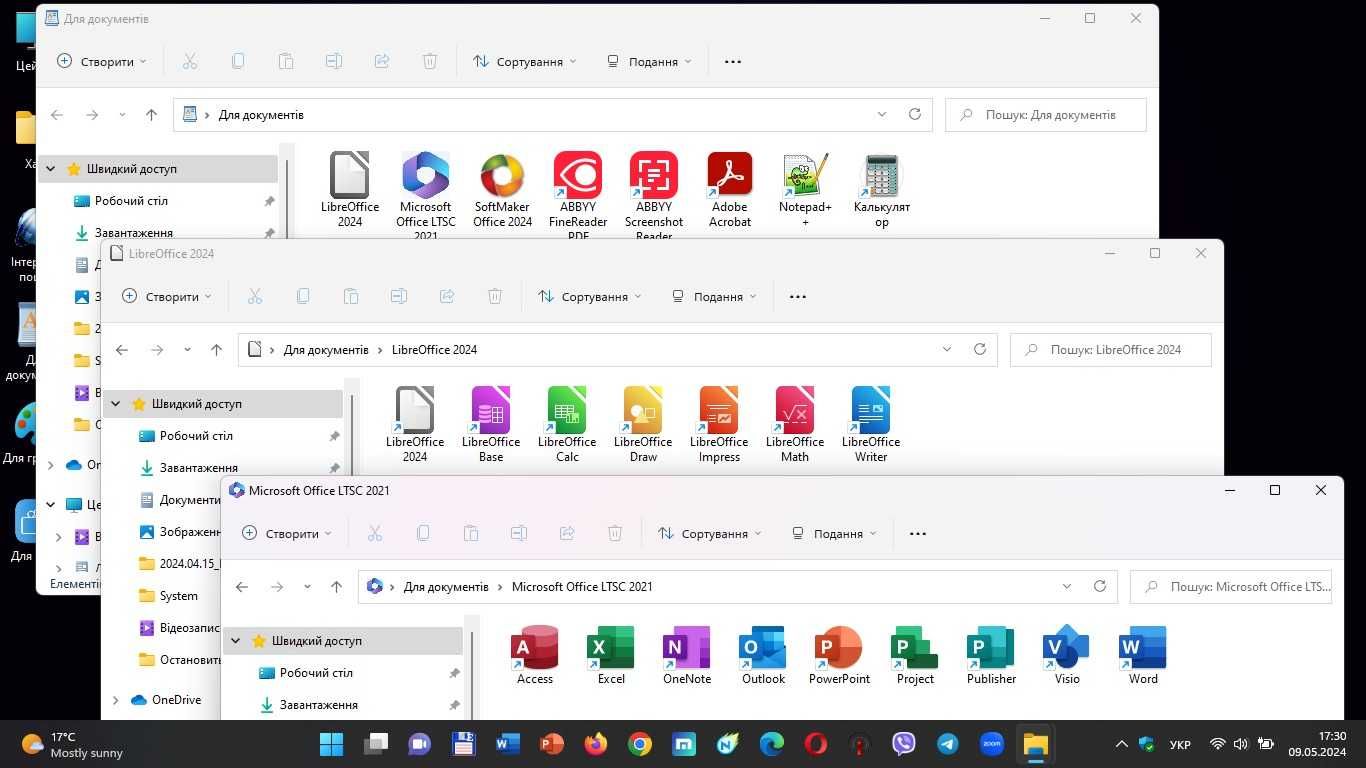Open Сортування dropdown in Microsoft Office window

pyautogui.click(x=709, y=533)
